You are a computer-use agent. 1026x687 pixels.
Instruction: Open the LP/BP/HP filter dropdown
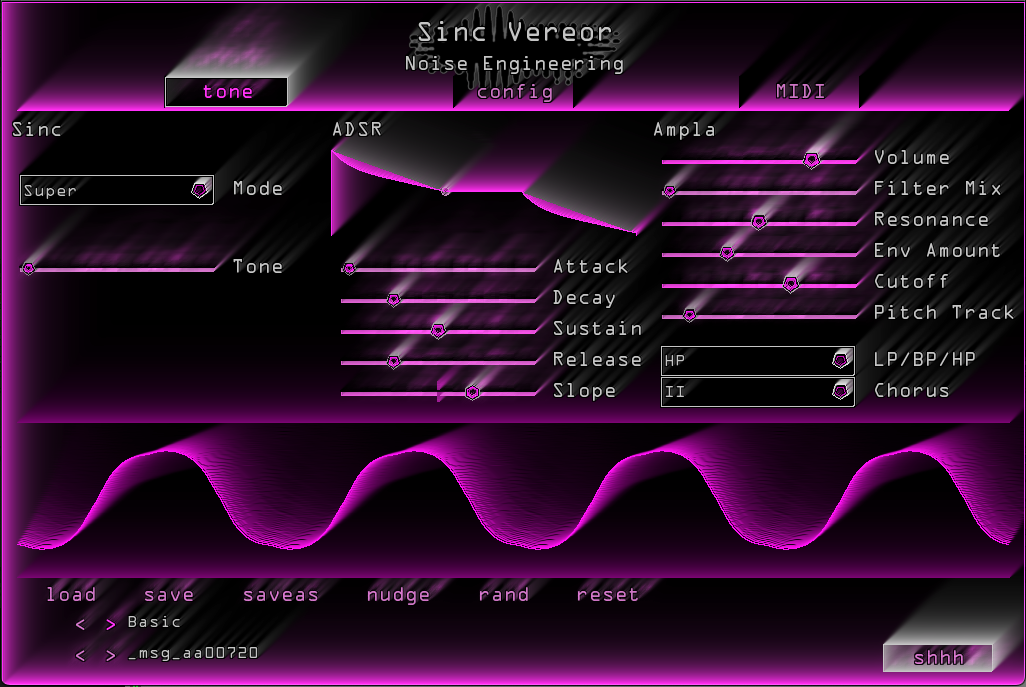point(757,360)
